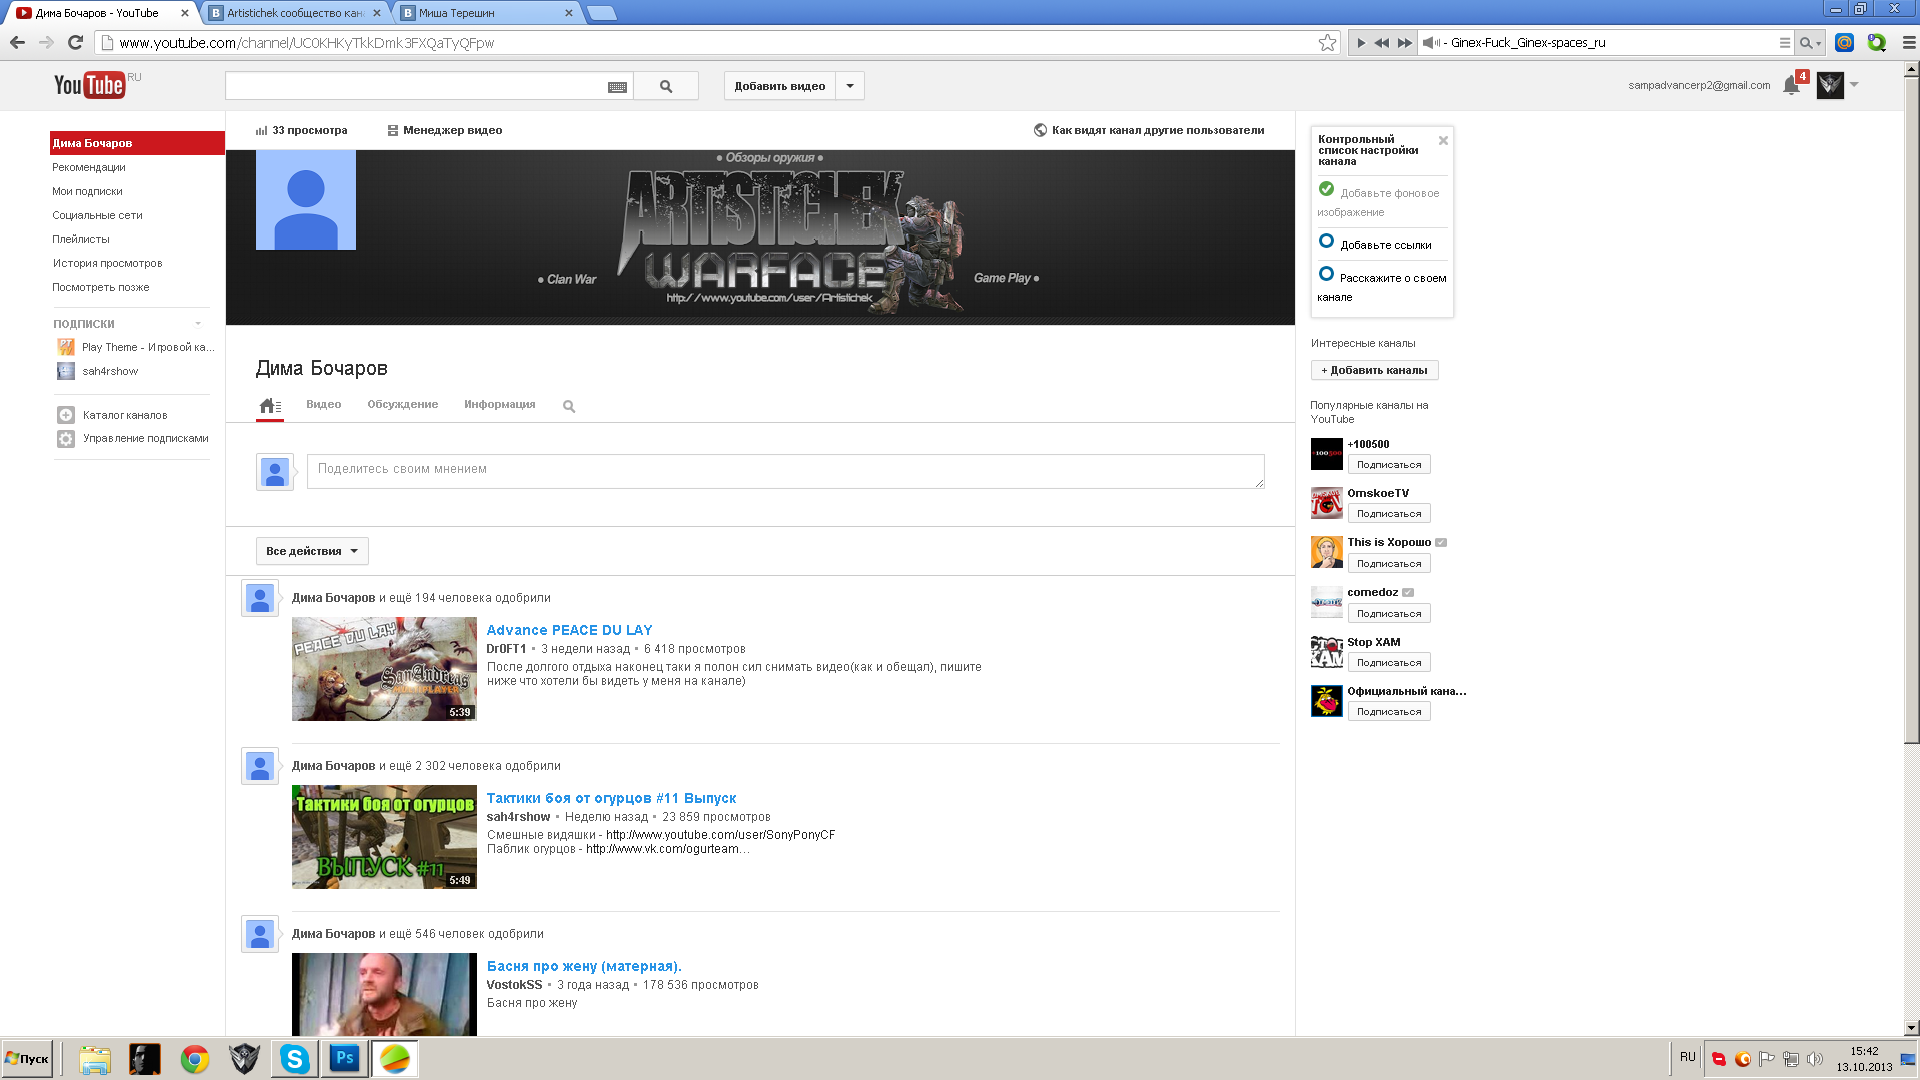Screen dimensions: 1920x1080
Task: Open Chrome from the taskbar
Action: click(x=195, y=1059)
